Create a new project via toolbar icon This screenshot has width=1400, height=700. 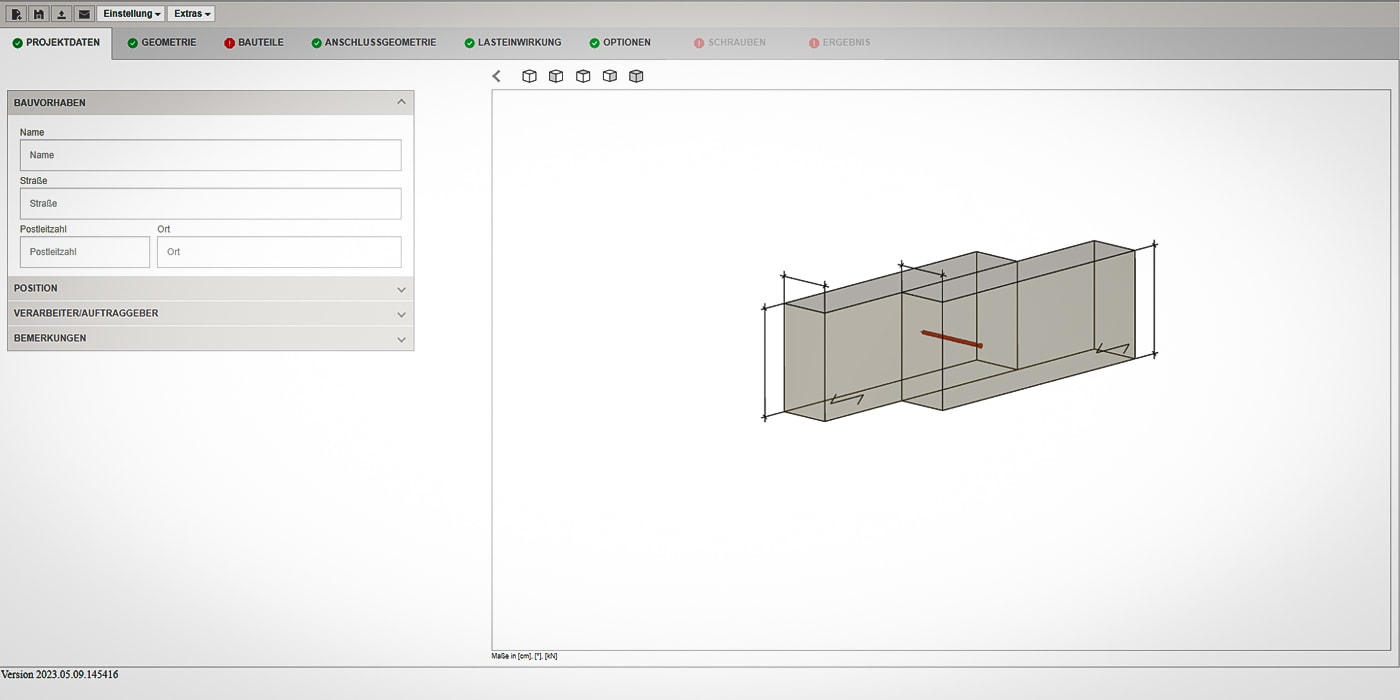15,13
